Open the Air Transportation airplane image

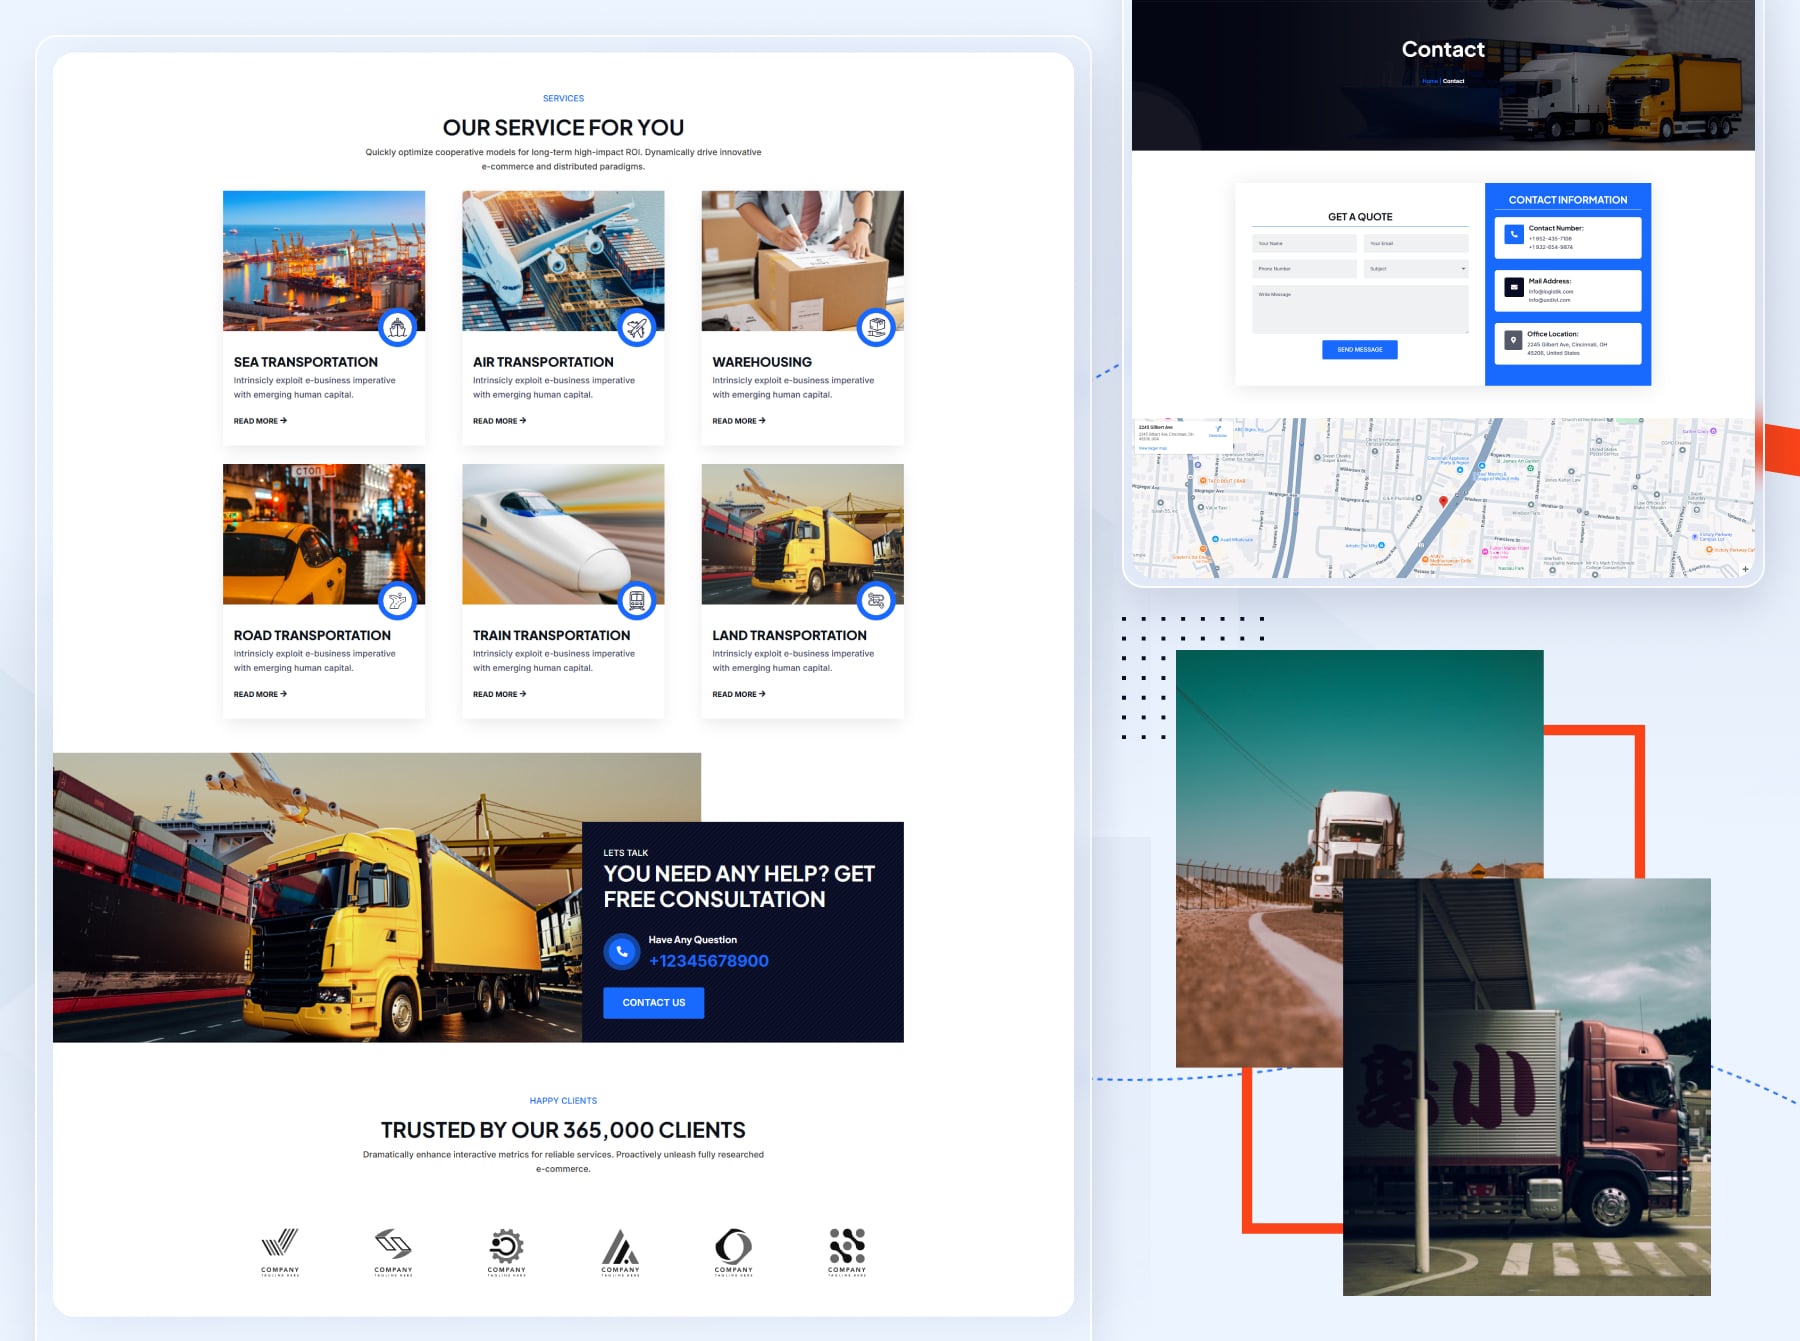pos(563,261)
